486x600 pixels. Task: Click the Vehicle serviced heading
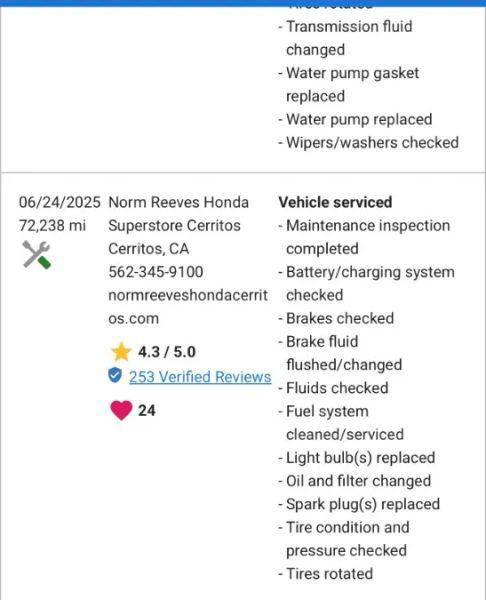click(335, 202)
